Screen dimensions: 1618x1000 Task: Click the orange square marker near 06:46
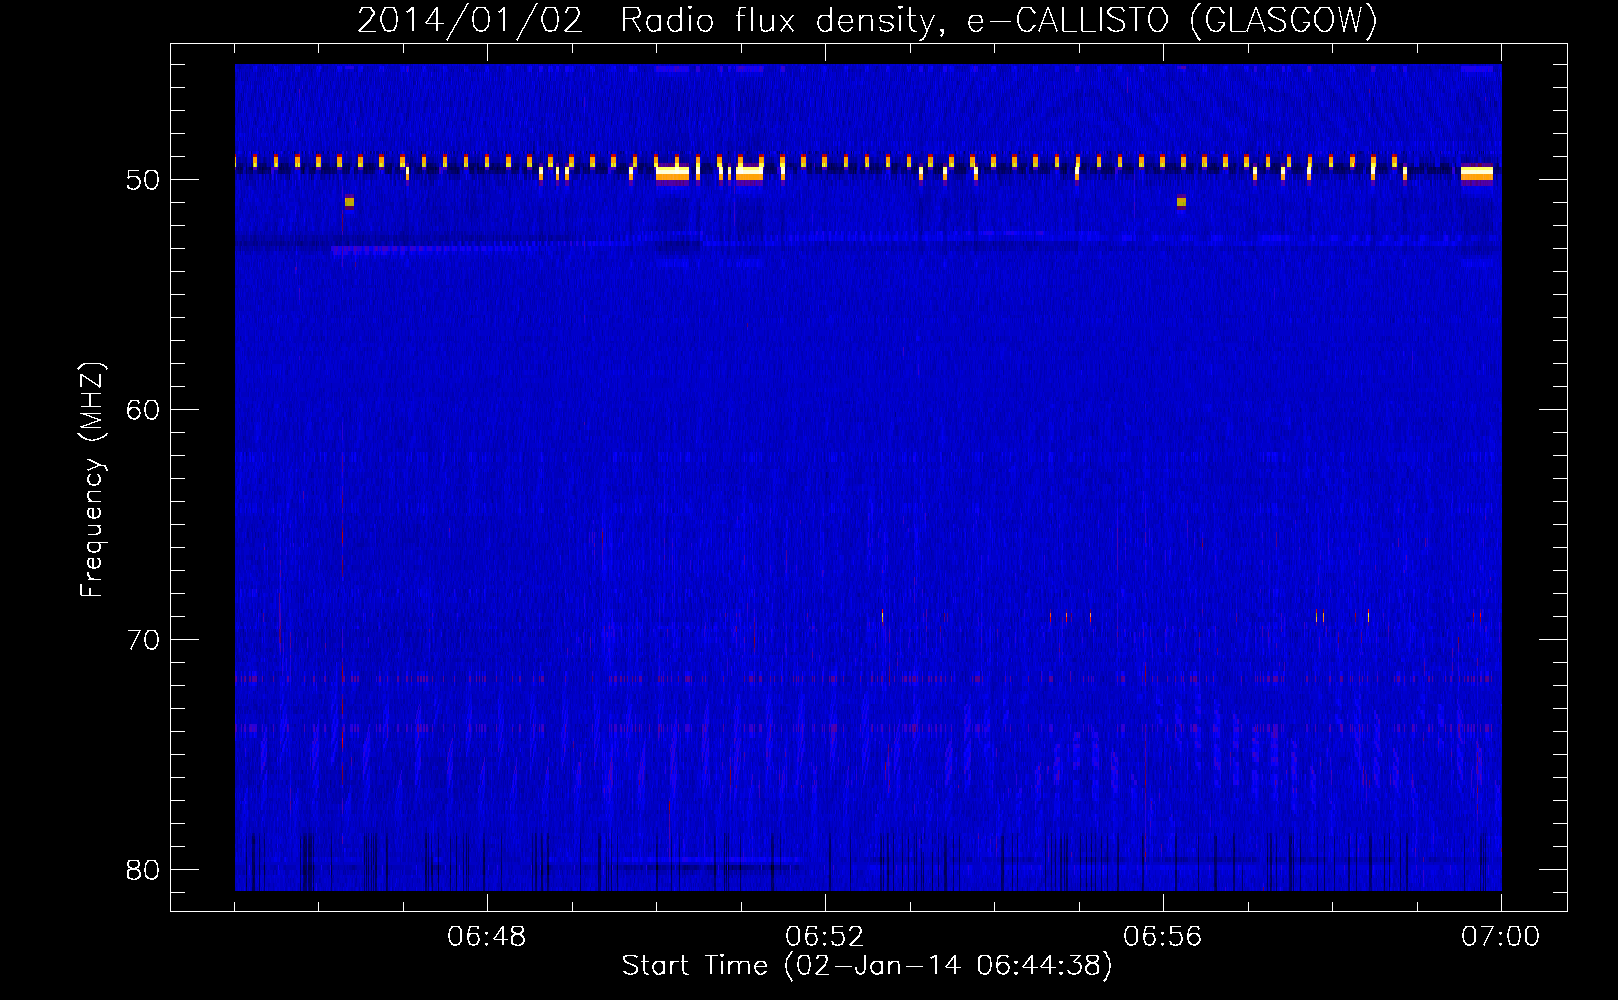click(349, 202)
